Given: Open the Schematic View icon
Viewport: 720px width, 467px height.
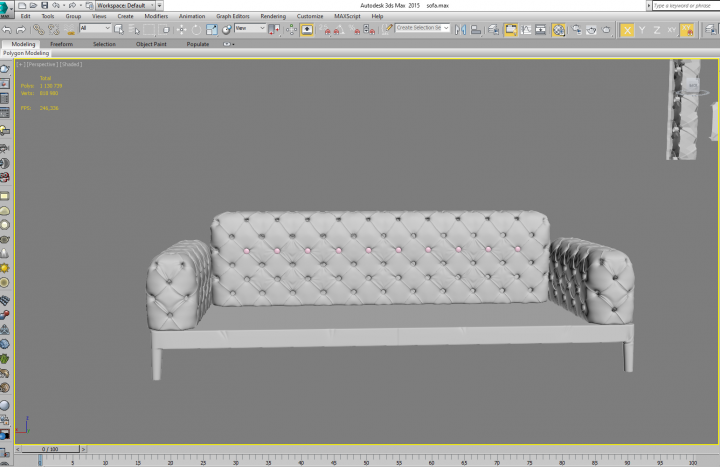Looking at the screenshot, I should click(x=541, y=30).
